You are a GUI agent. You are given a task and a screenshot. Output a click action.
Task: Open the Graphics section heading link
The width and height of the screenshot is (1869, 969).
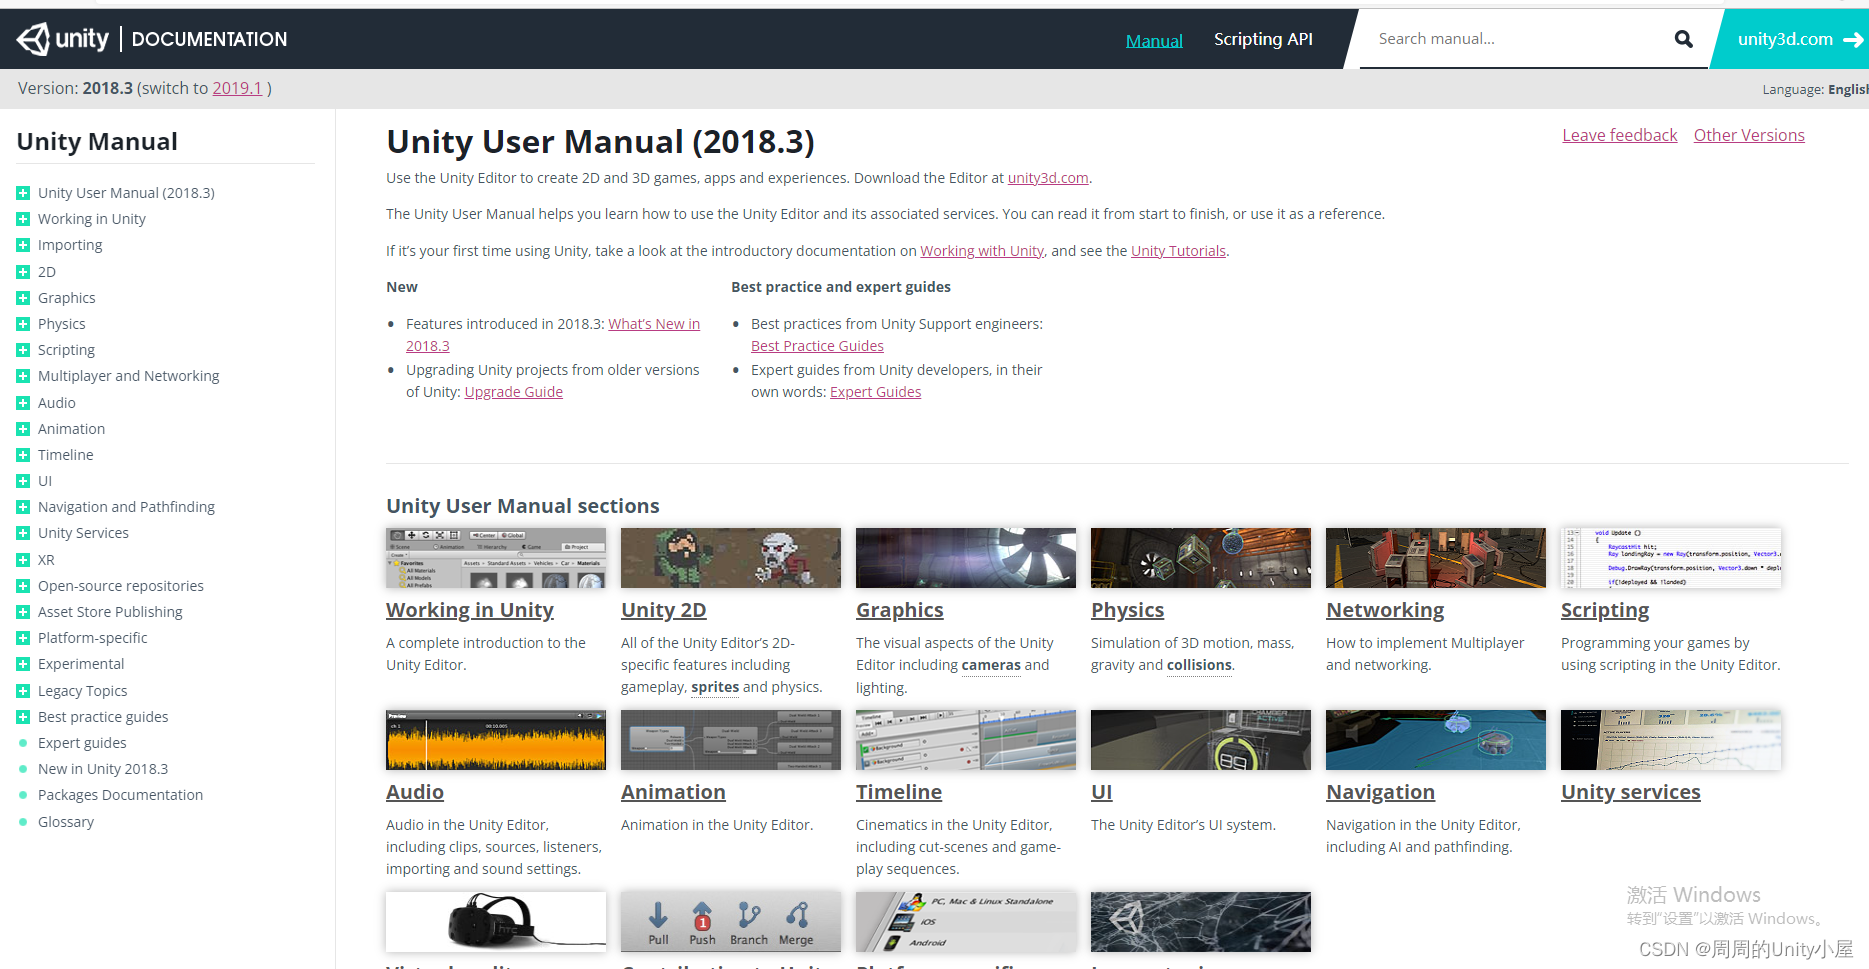900,610
